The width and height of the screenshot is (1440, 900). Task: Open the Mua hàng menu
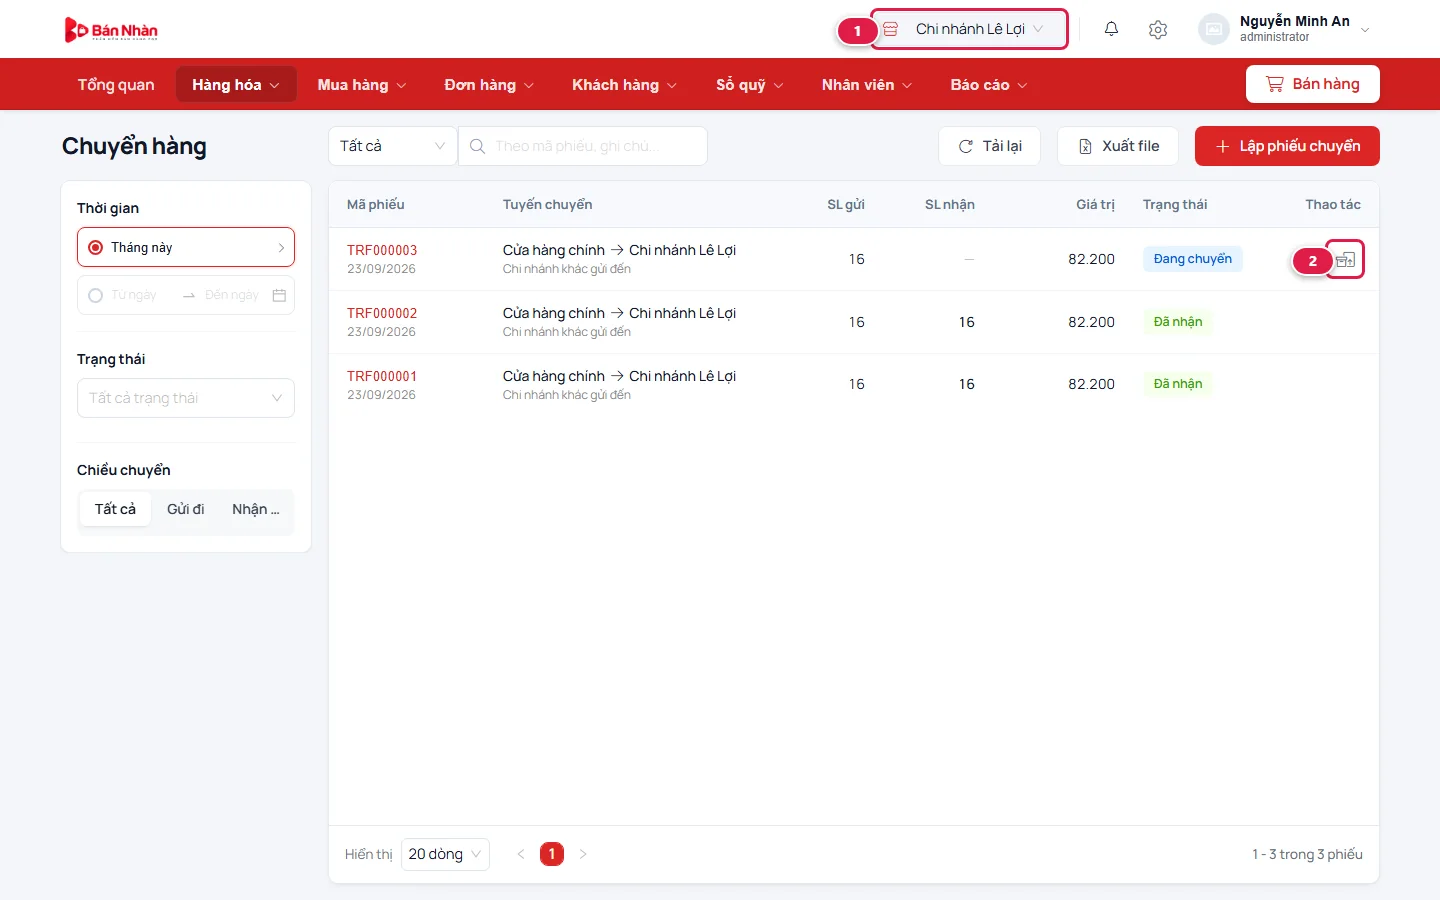coord(362,85)
